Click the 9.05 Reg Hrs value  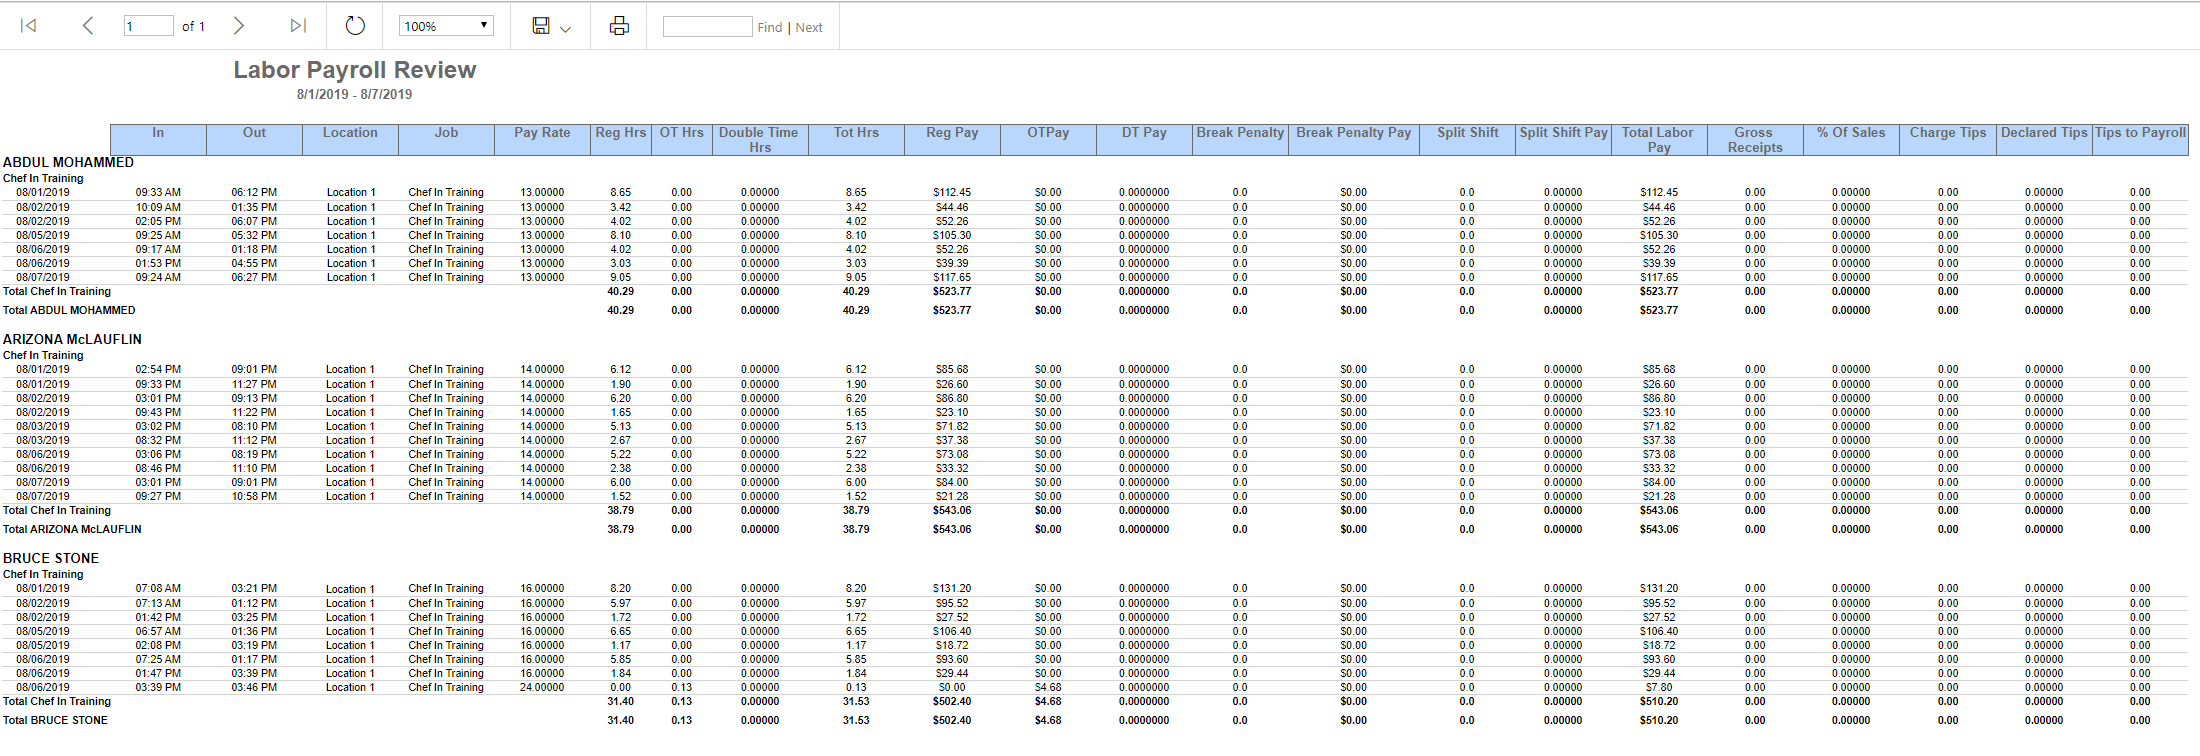tap(620, 277)
